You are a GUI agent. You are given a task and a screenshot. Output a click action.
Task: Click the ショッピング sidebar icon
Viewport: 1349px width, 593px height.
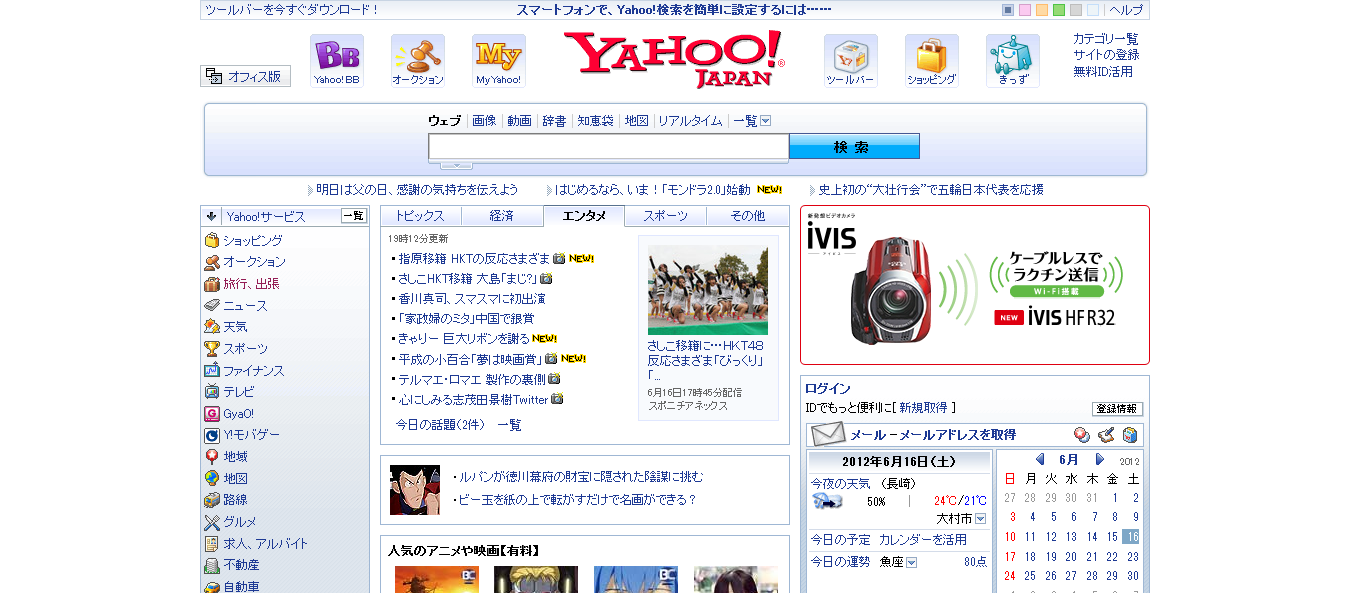tap(212, 241)
